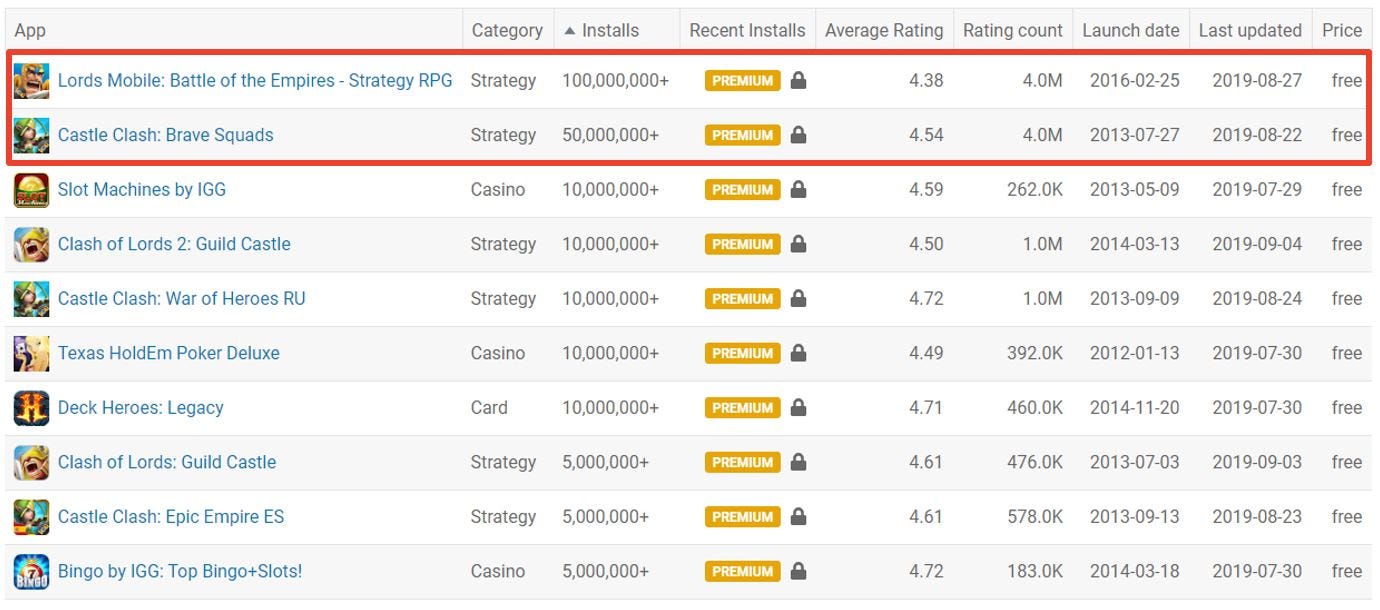
Task: Click the Lords Mobile app icon
Action: tap(31, 81)
